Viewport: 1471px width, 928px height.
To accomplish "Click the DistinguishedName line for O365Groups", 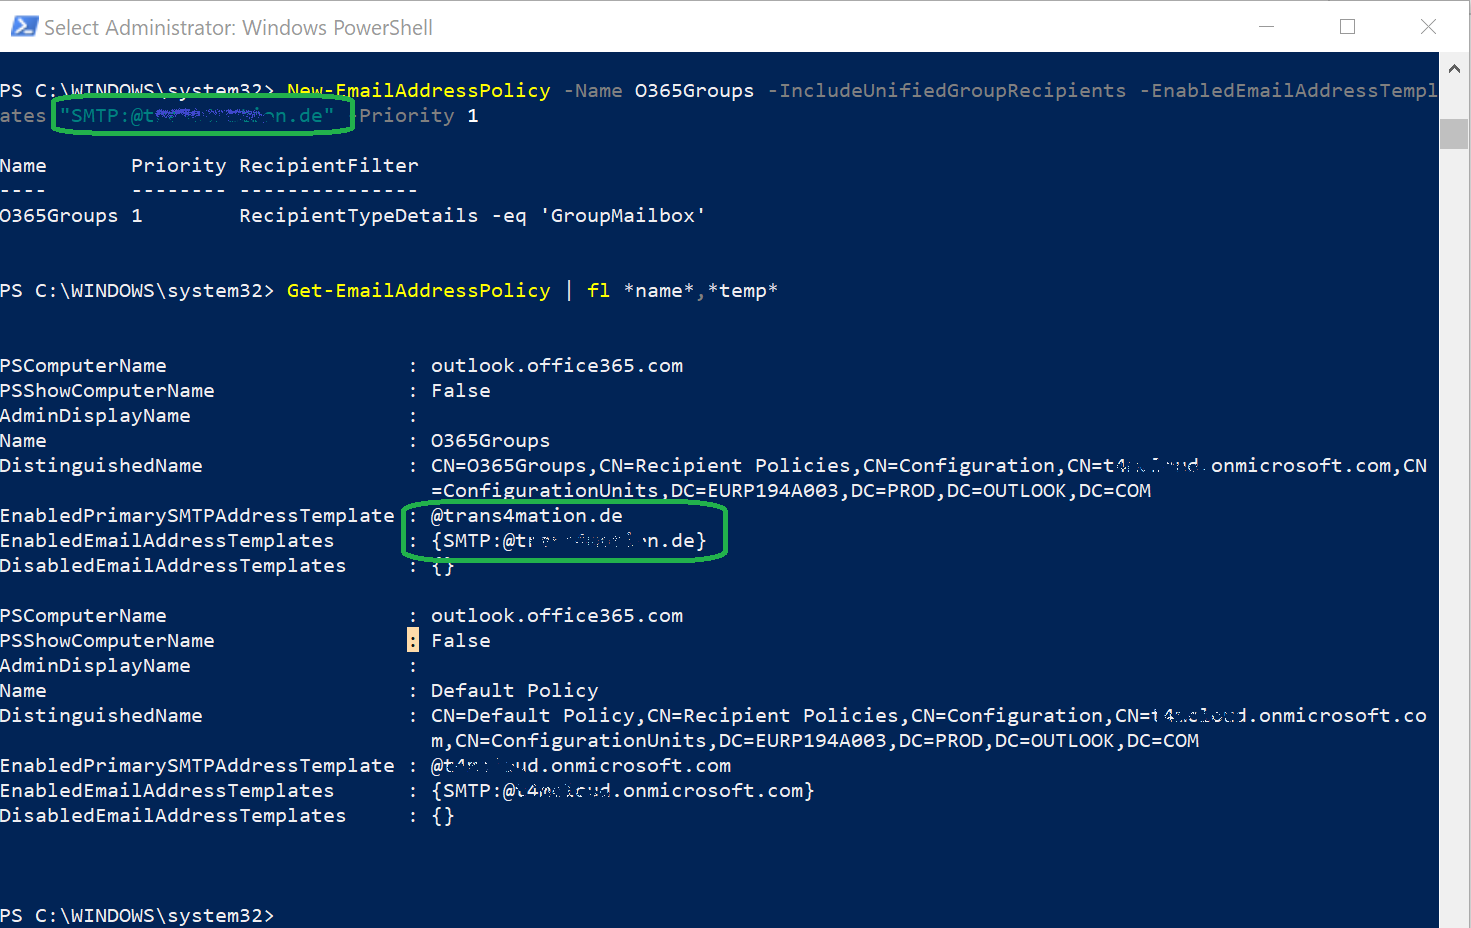I will click(700, 465).
